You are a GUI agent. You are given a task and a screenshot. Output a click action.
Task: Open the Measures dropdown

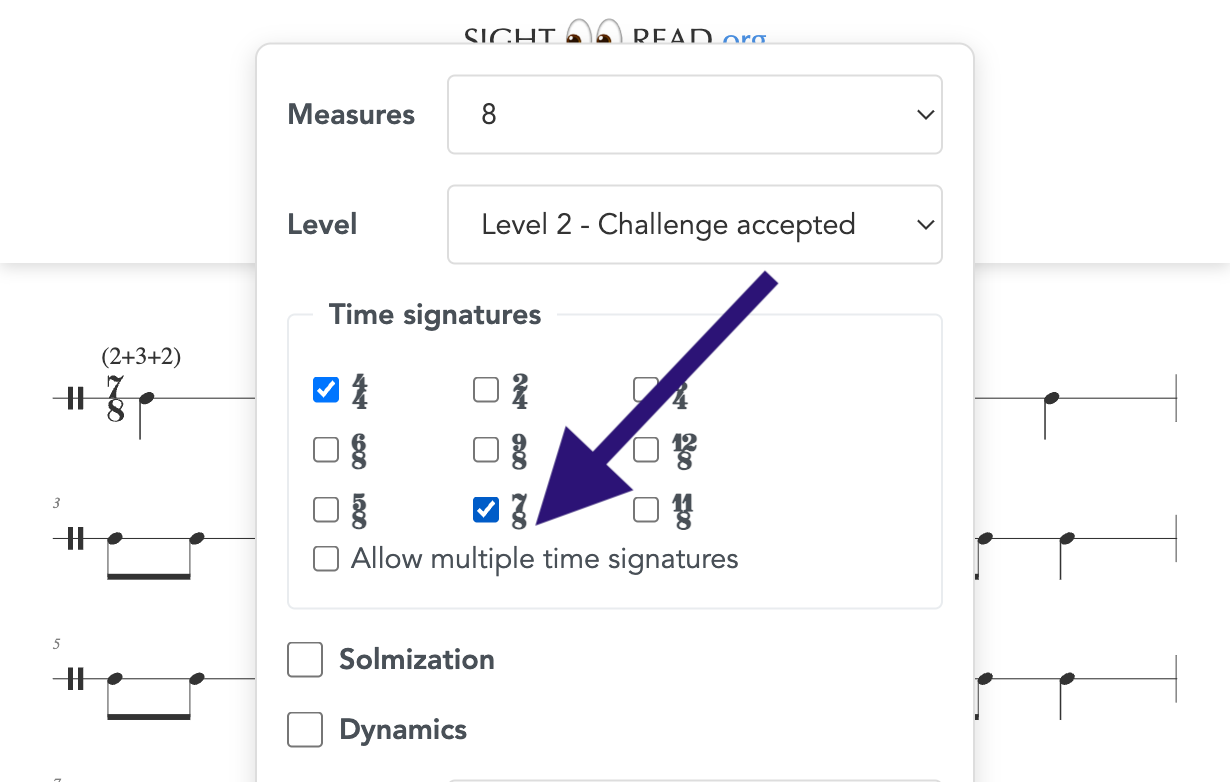click(x=694, y=114)
